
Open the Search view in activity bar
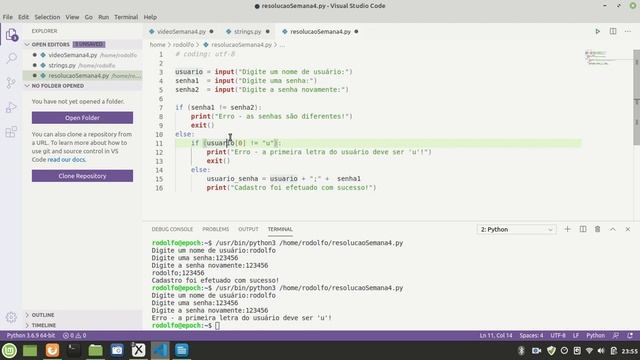(11, 58)
